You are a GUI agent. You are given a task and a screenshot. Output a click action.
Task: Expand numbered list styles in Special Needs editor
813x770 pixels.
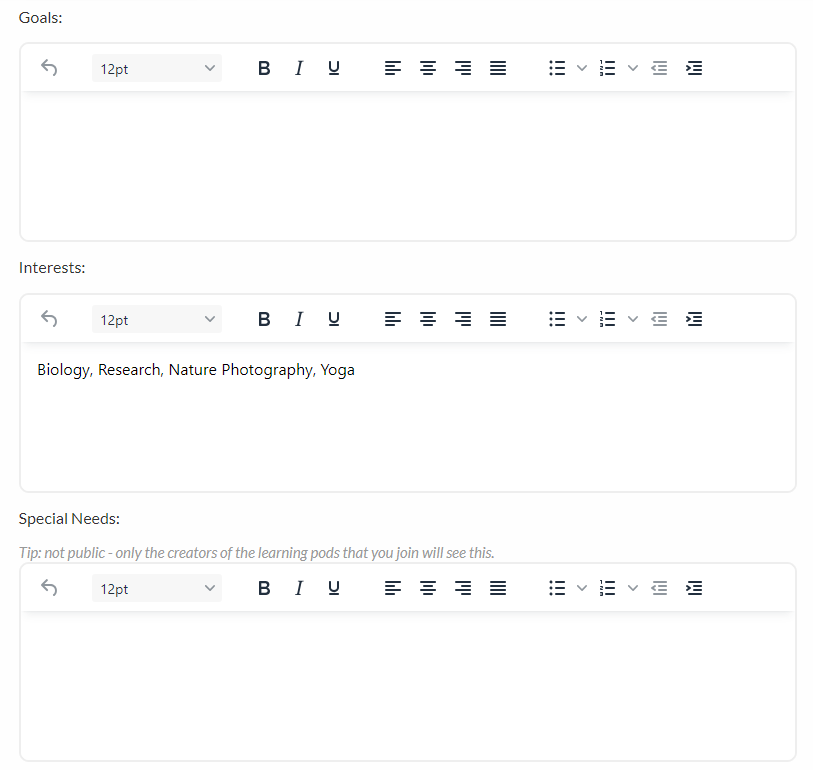coord(633,588)
